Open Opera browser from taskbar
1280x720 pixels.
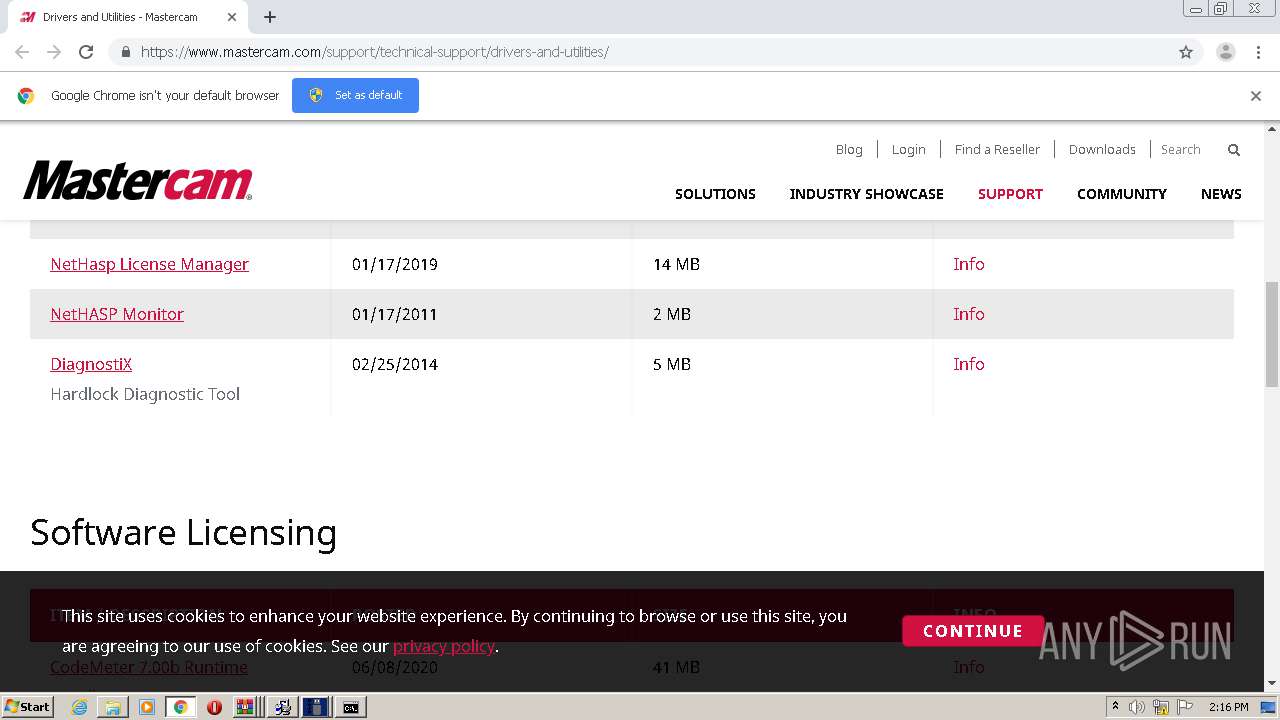(214, 707)
